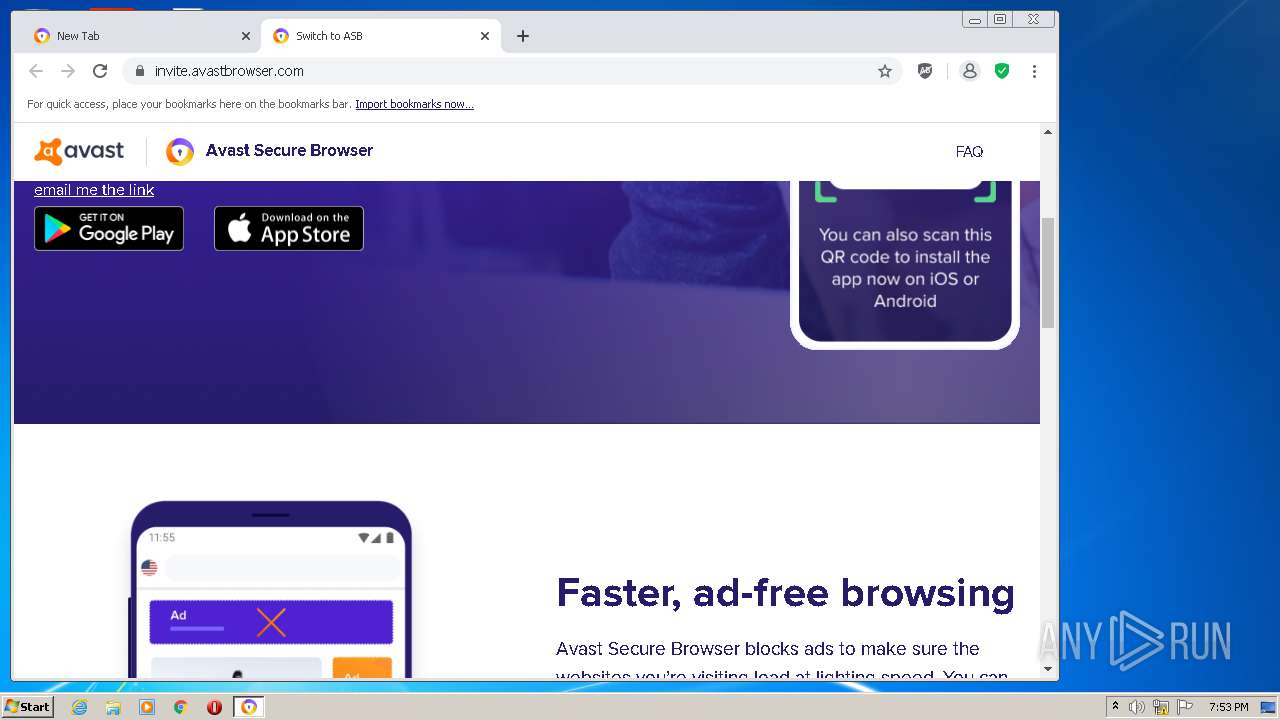Click the Avast logo in header
Viewport: 1280px width, 720px height.
79,151
